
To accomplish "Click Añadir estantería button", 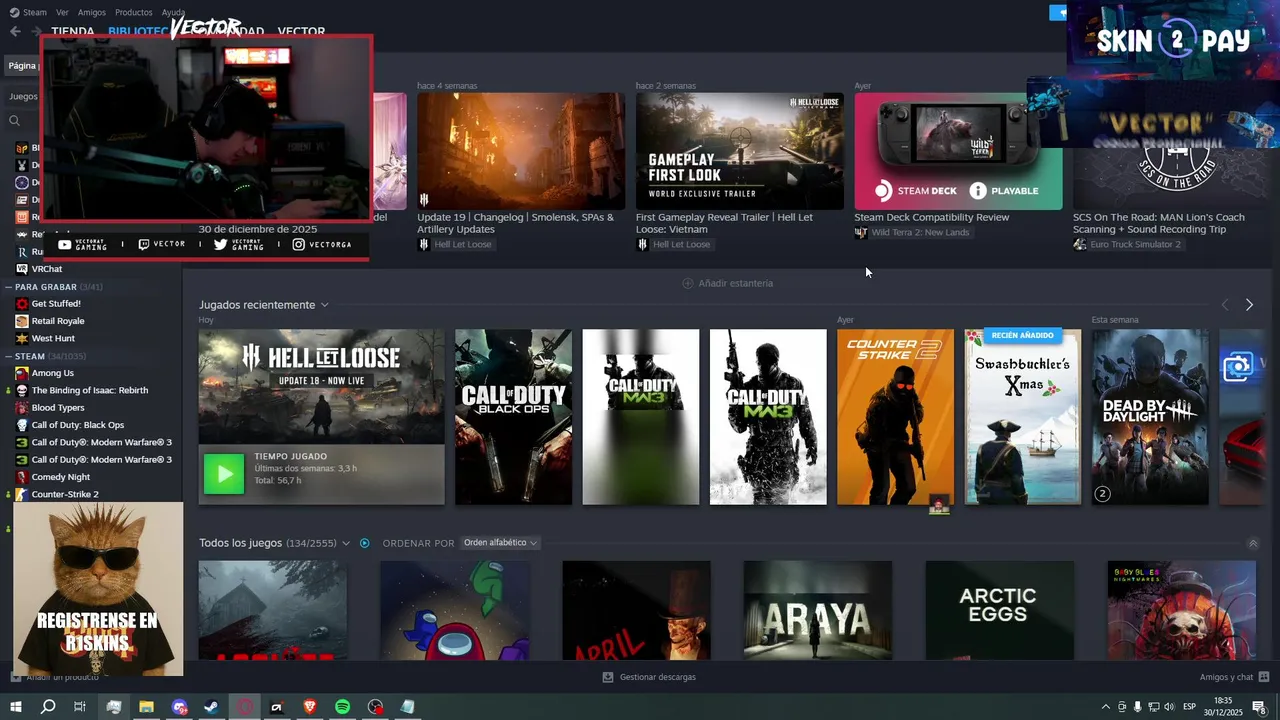I will click(x=727, y=283).
